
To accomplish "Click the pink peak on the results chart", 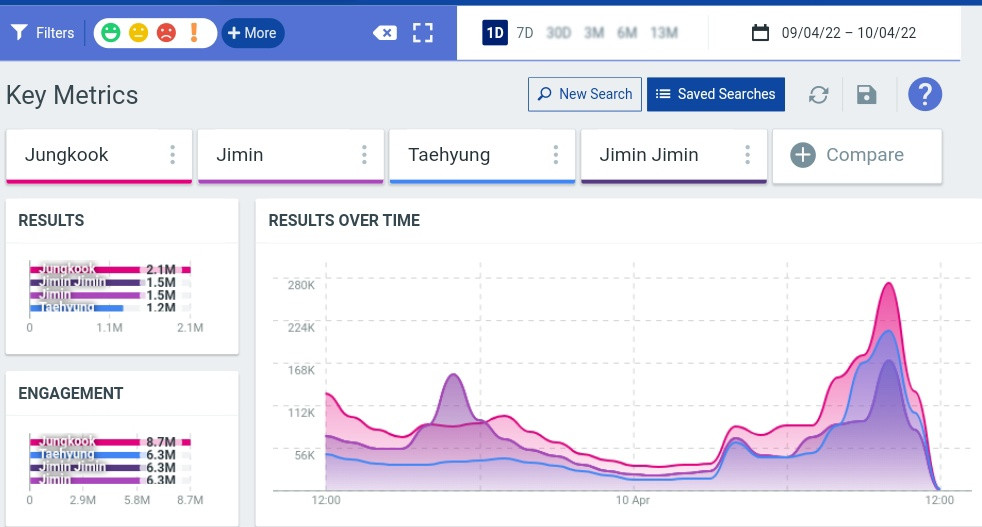I will 888,285.
